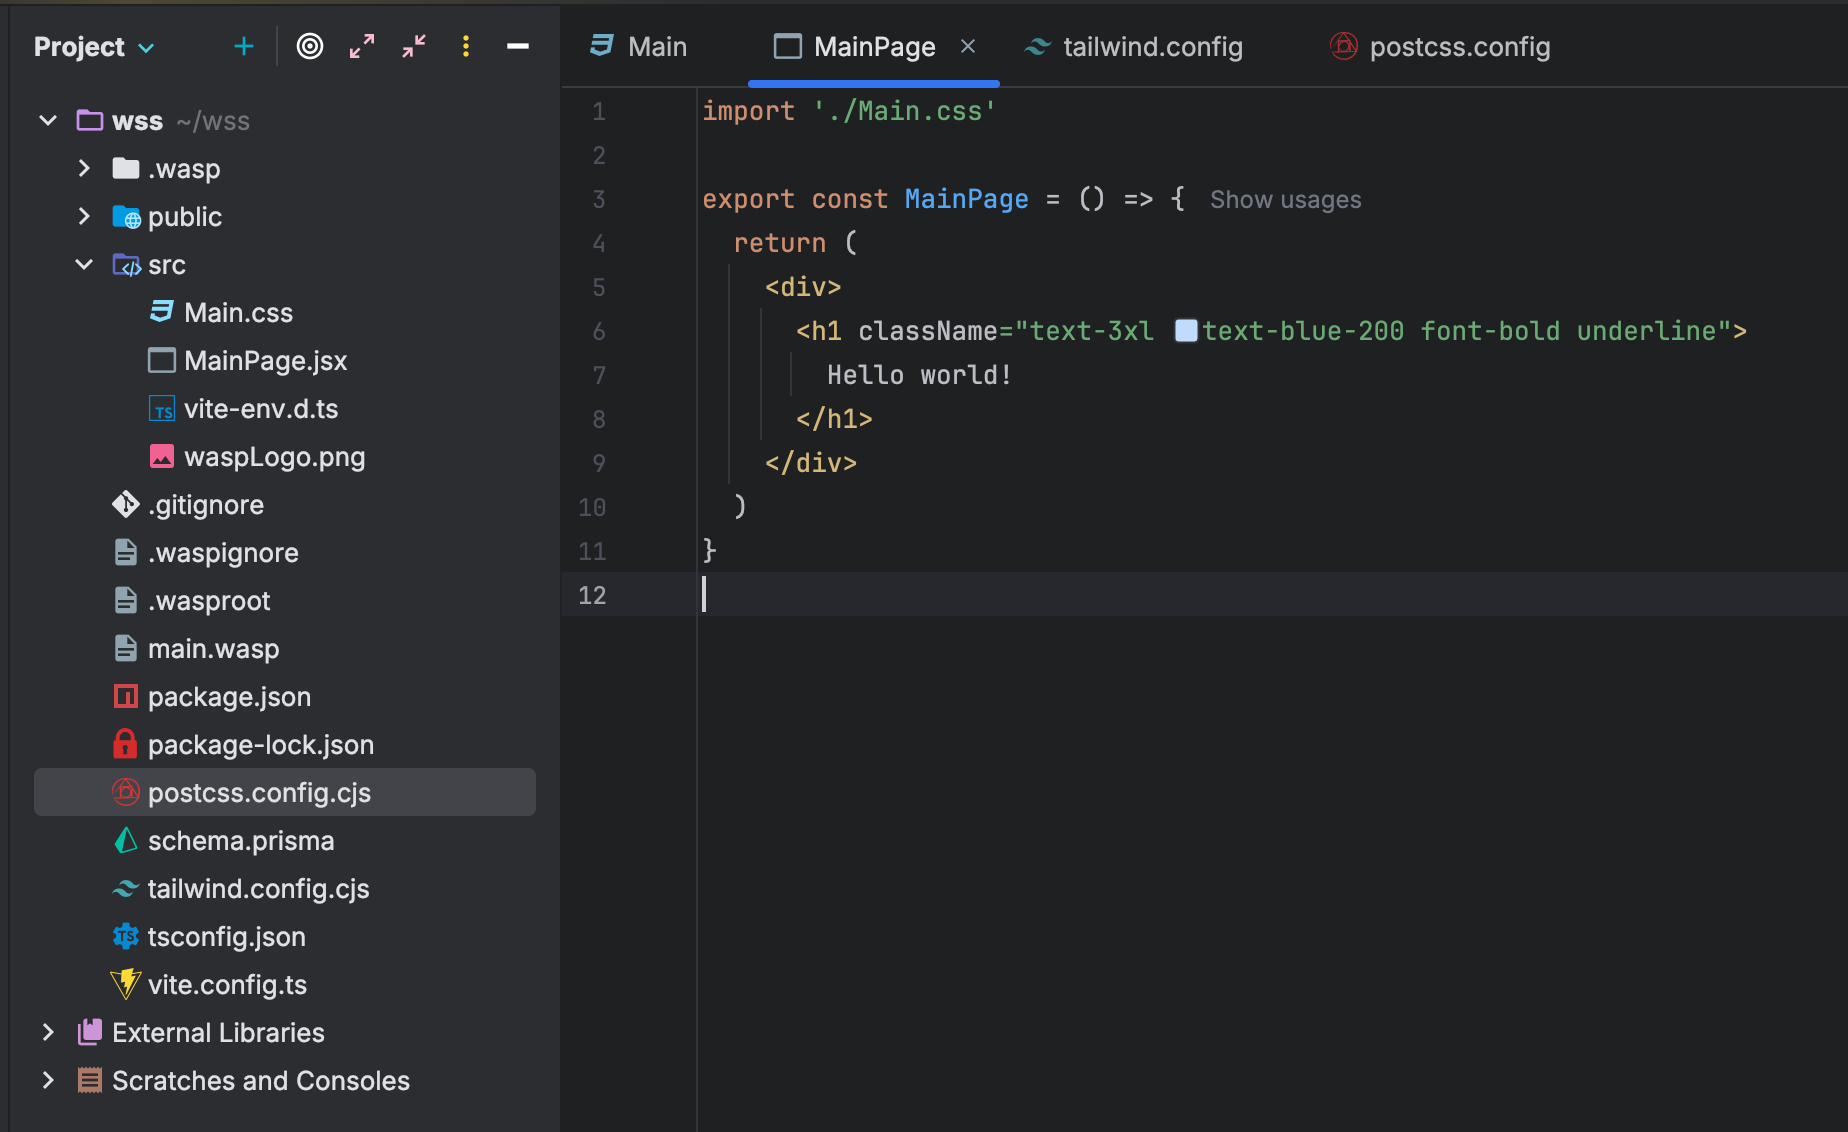Click the file icon of main.wasp
The height and width of the screenshot is (1132, 1848).
click(126, 648)
